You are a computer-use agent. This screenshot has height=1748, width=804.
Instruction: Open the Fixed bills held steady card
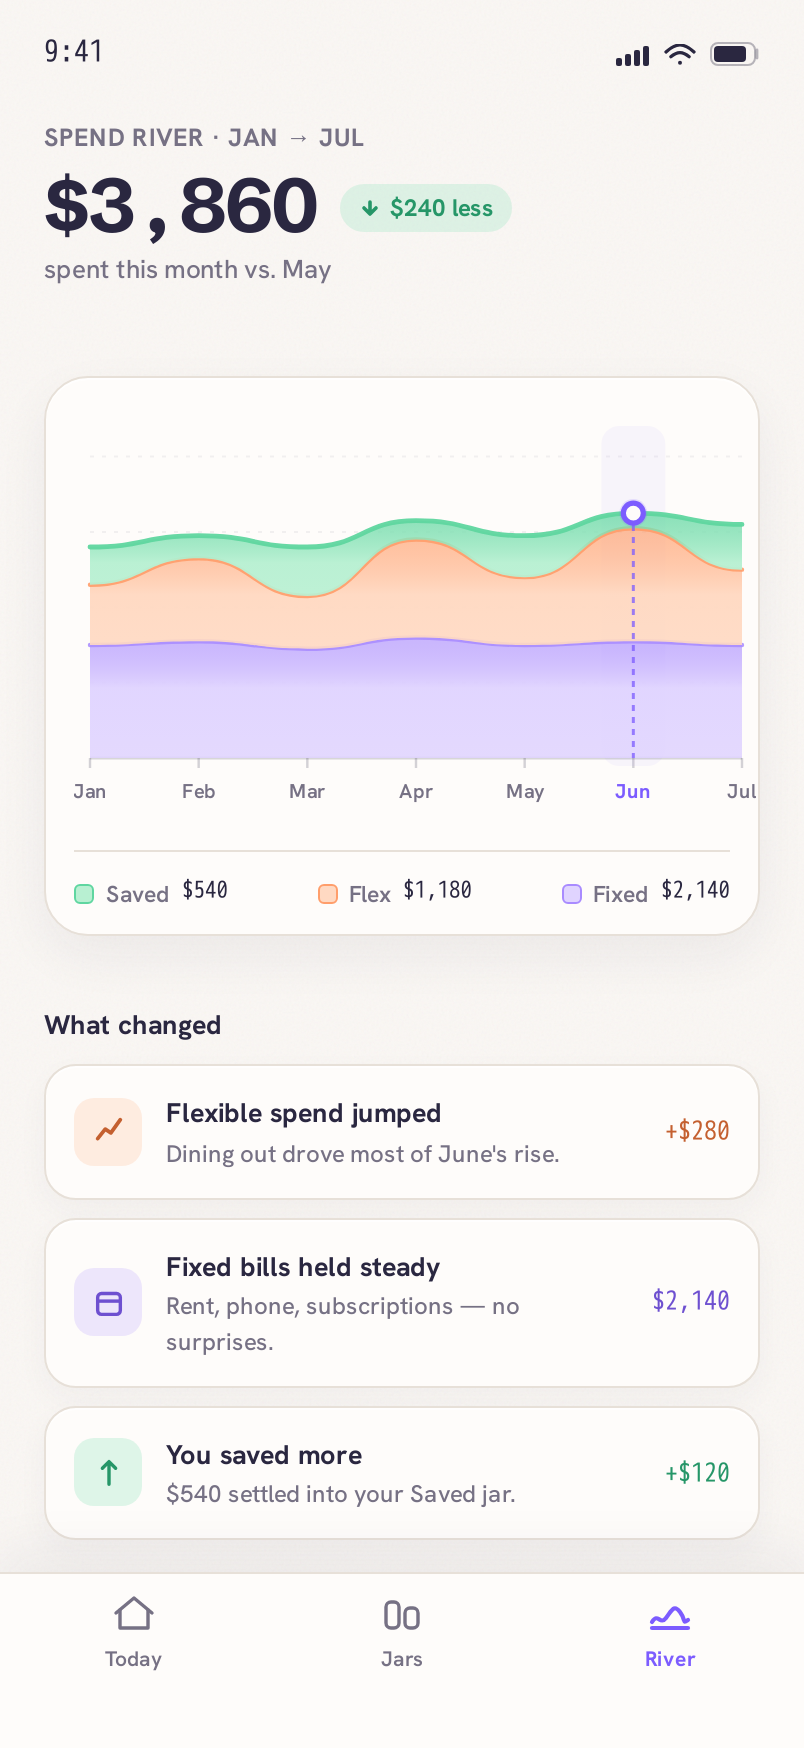(402, 1303)
